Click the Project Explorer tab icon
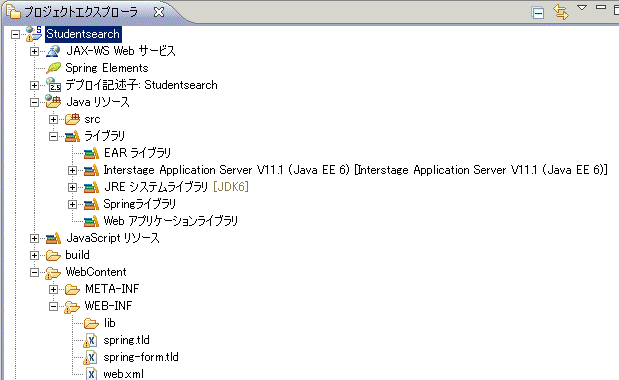 pos(13,12)
